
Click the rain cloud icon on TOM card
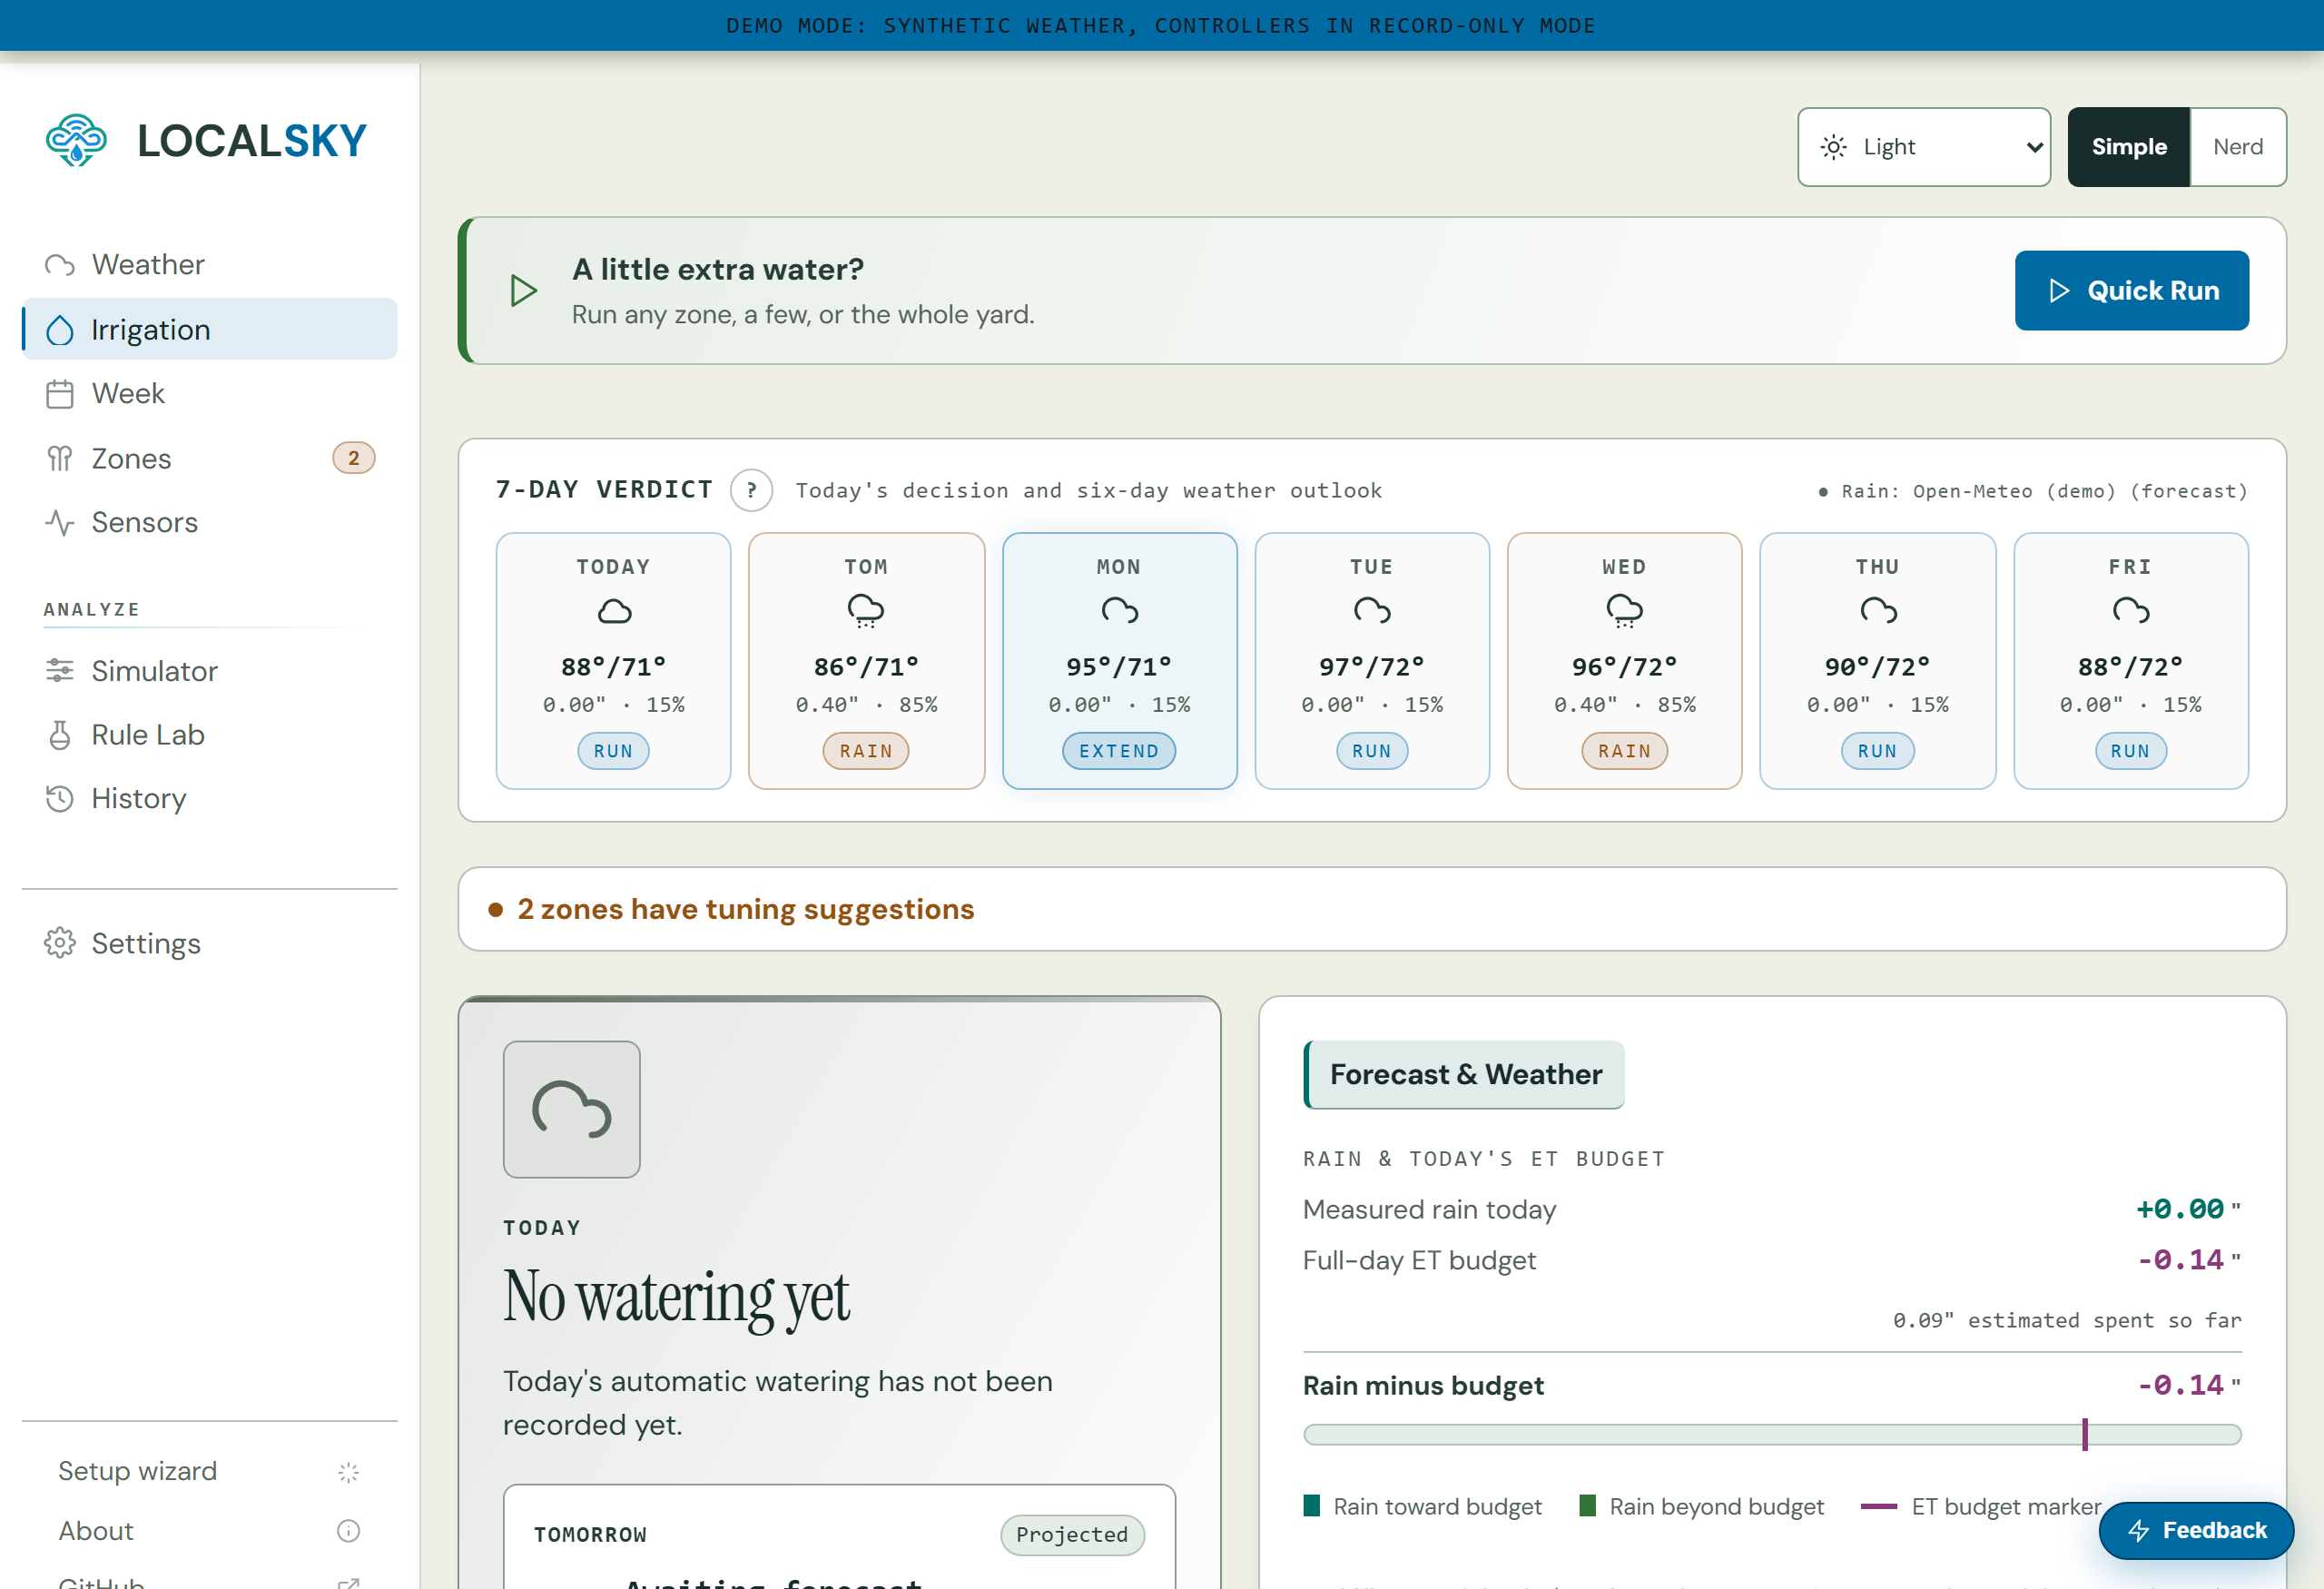point(866,611)
